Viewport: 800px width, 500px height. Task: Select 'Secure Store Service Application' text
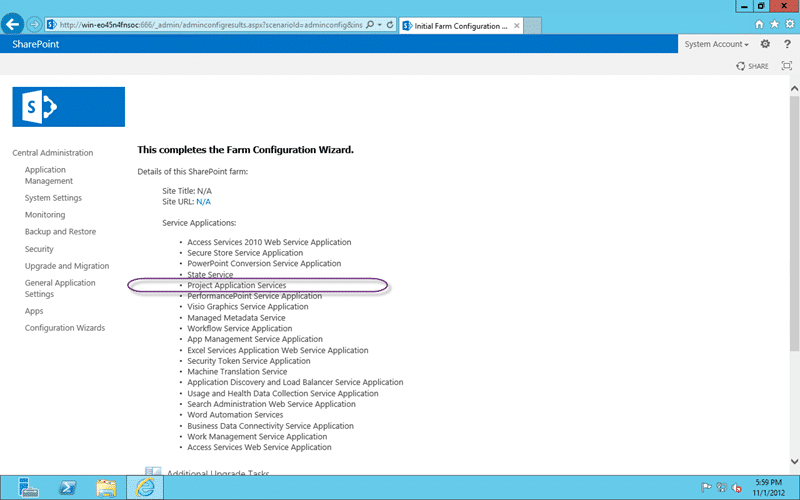[245, 253]
